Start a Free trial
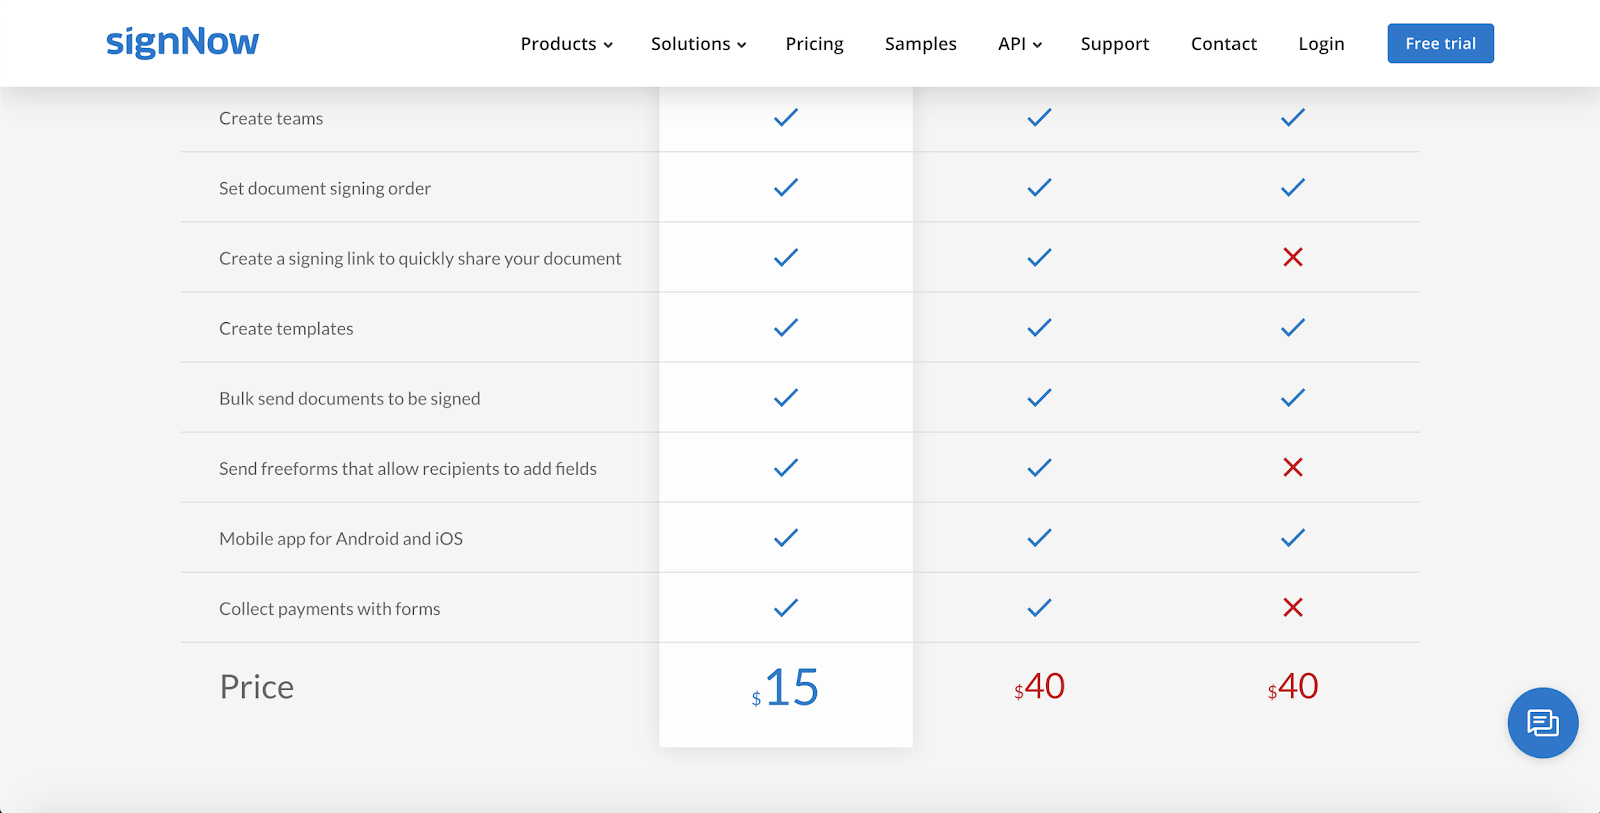Image resolution: width=1600 pixels, height=813 pixels. click(x=1440, y=44)
